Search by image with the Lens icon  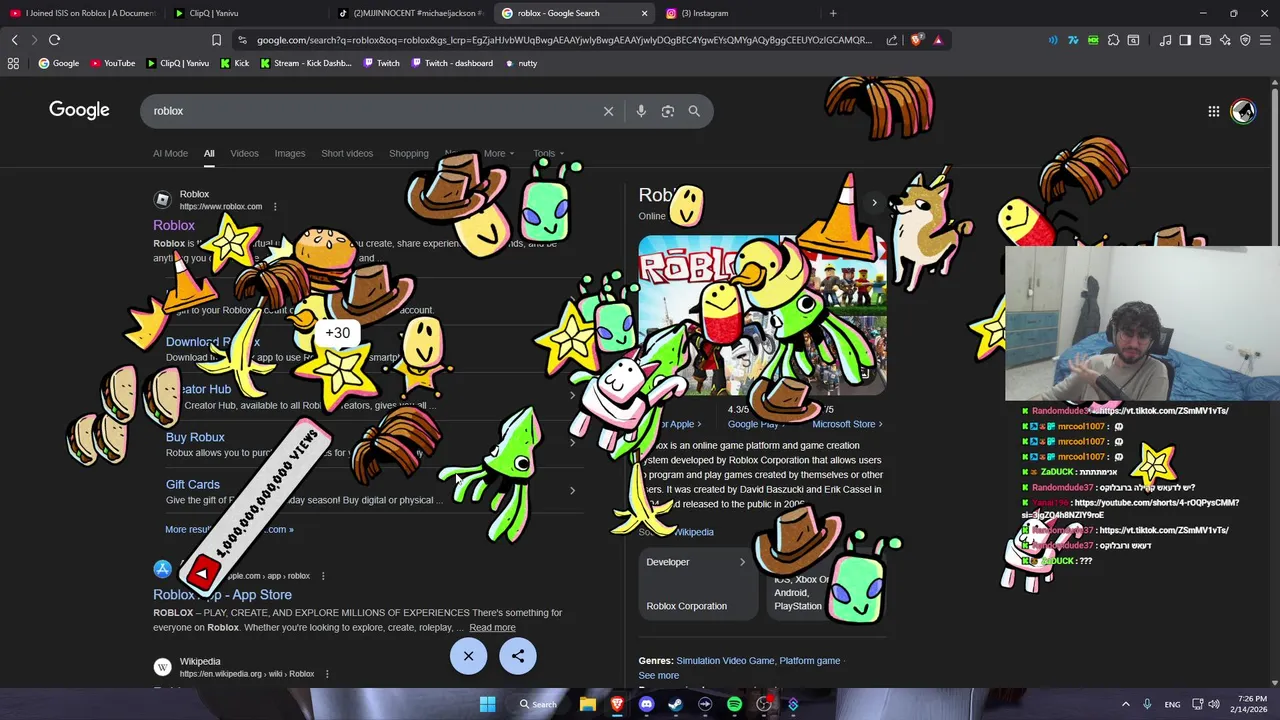click(x=668, y=111)
